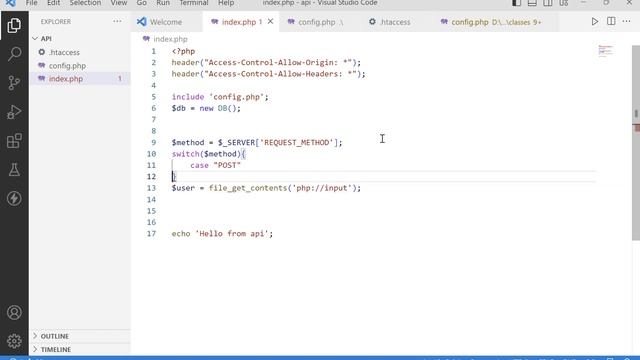Screen dimensions: 640x360
Task: Toggle the bottom Panel layout icon
Action: point(532,3)
